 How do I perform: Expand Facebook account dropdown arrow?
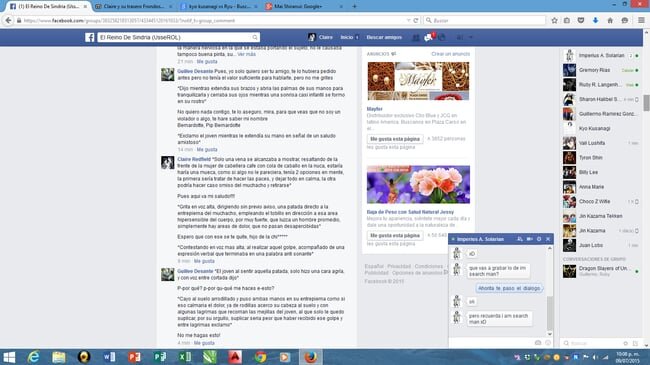pos(471,37)
